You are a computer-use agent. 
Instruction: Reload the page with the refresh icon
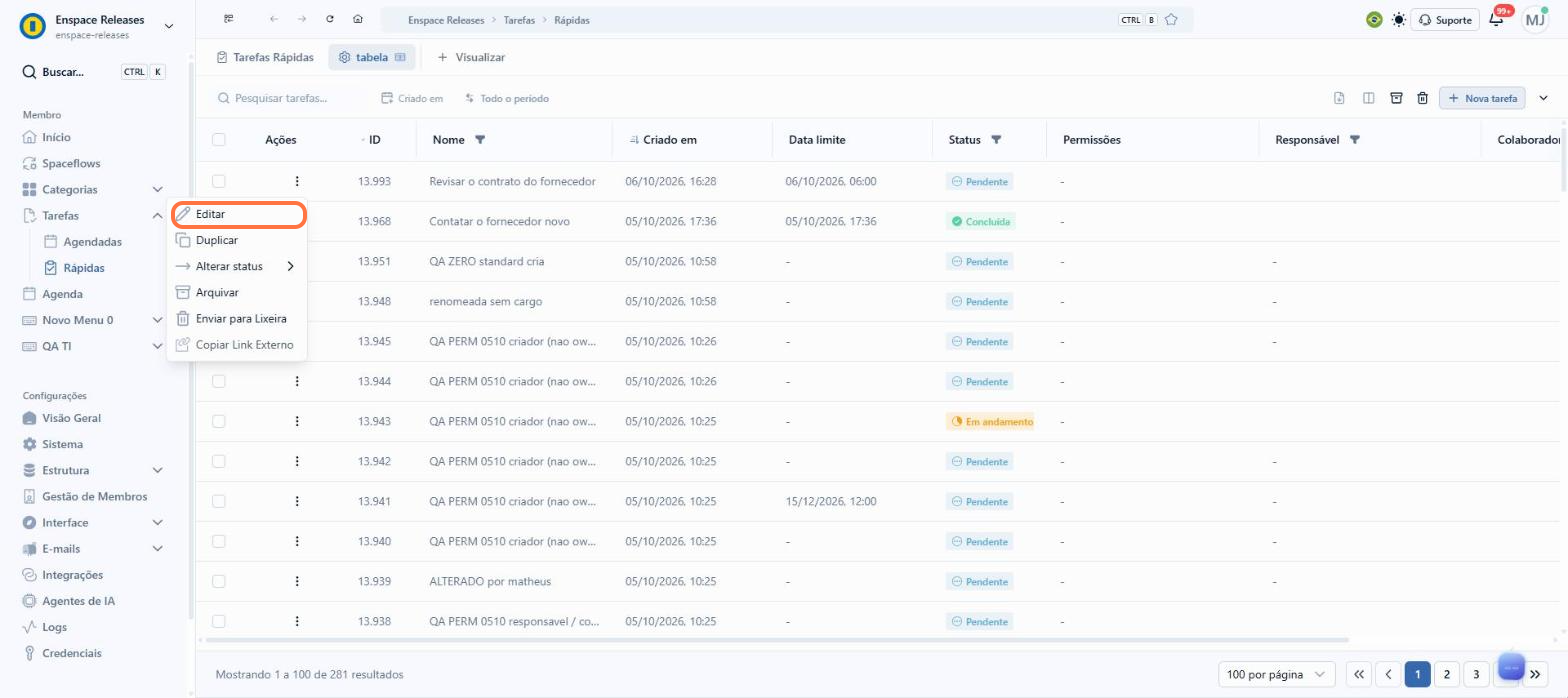(x=330, y=19)
